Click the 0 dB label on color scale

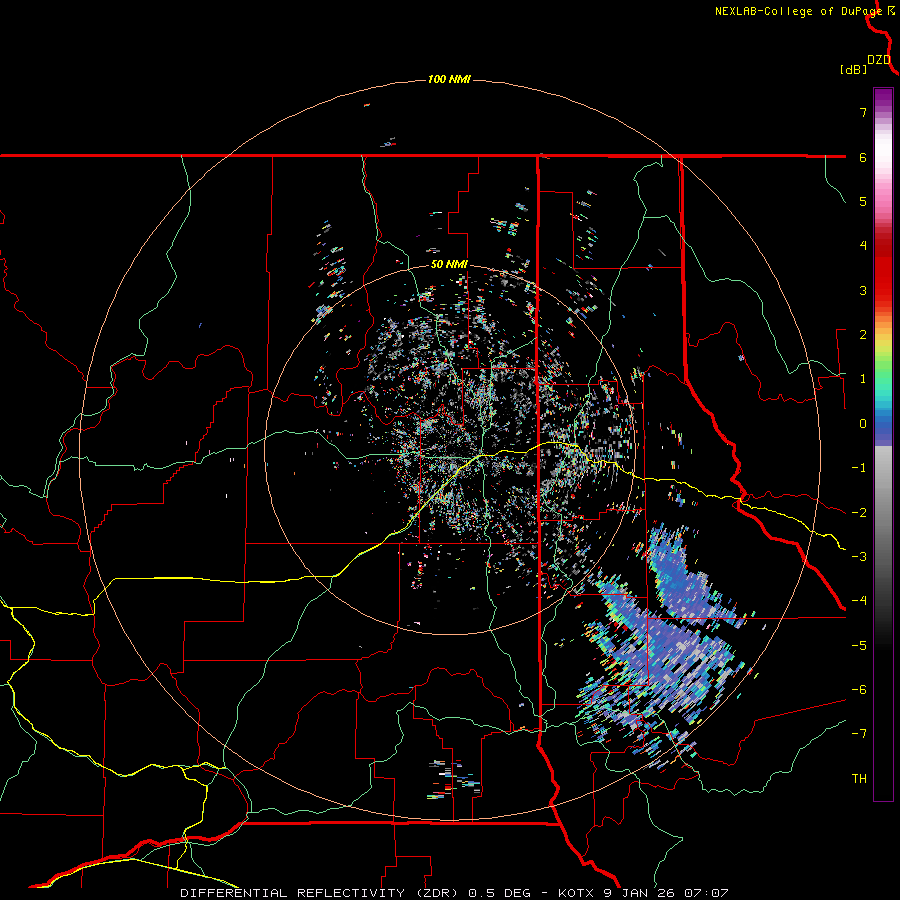863,424
